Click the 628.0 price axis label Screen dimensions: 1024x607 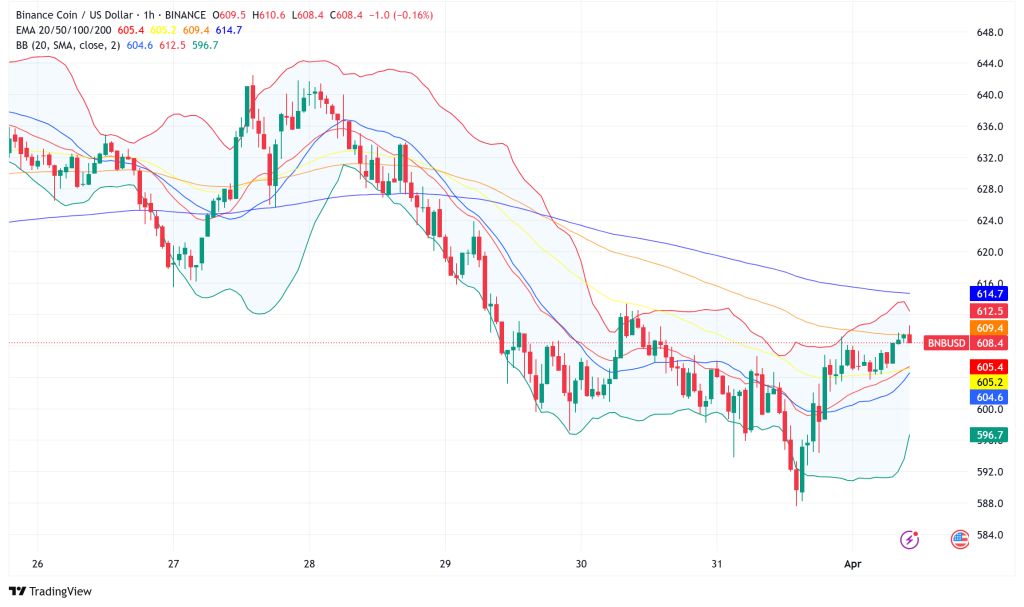(x=989, y=189)
